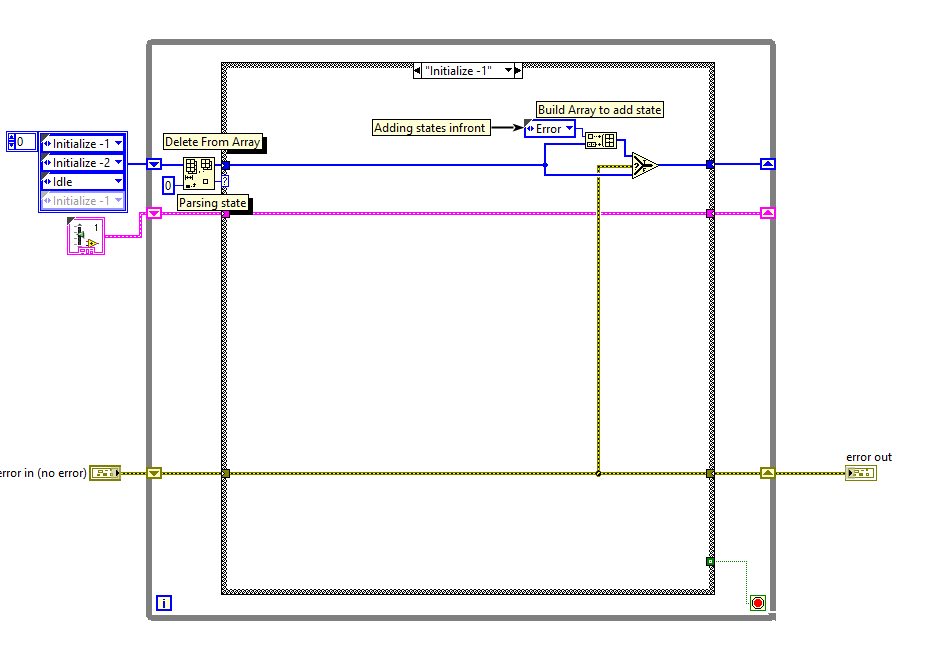The image size is (944, 651).
Task: Select the pink shift register arrow terminal
Action: tap(153, 212)
